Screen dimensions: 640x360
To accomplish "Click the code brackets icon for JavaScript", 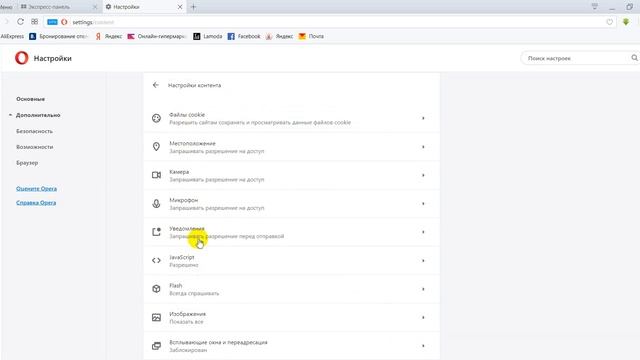I will pos(156,260).
